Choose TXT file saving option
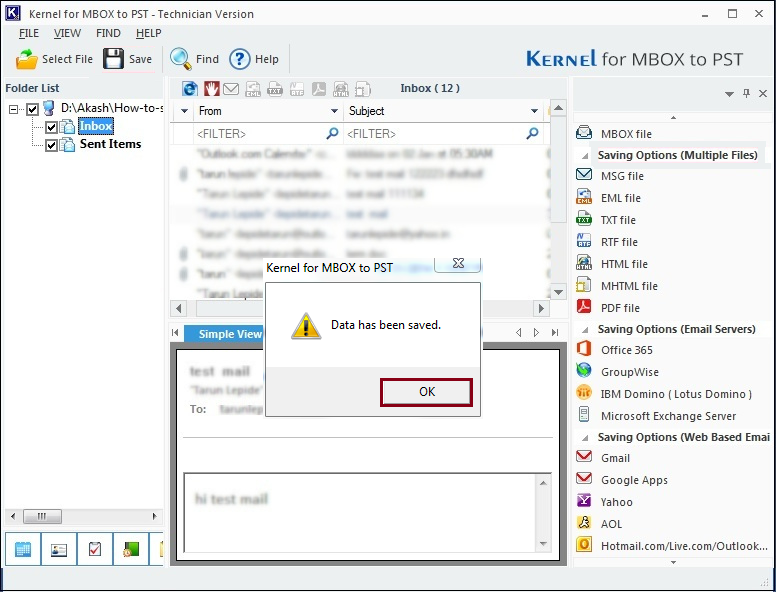Viewport: 776px width, 592px height. (x=618, y=220)
